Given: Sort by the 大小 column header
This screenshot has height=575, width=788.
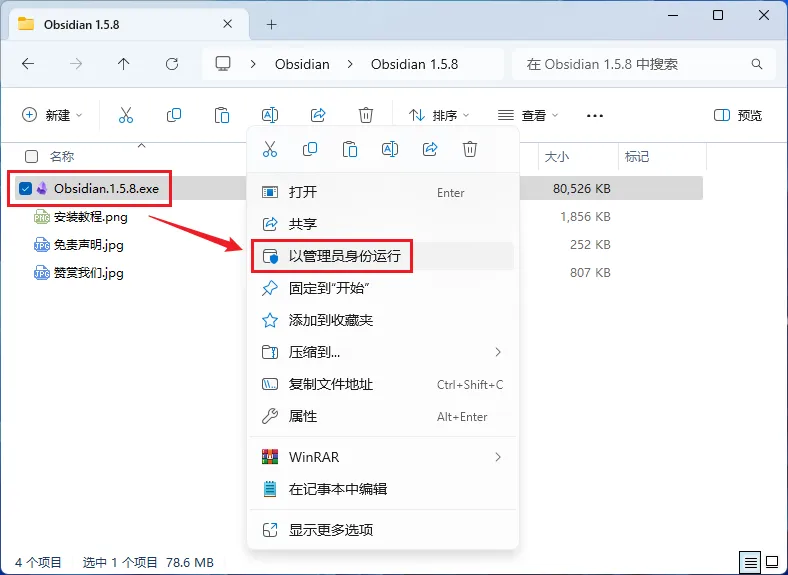Looking at the screenshot, I should [x=557, y=156].
